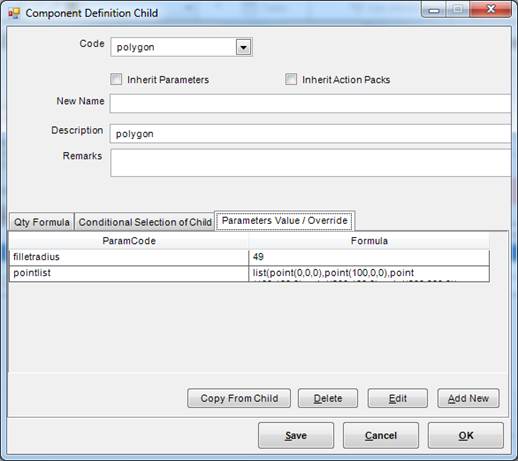Image resolution: width=518 pixels, height=461 pixels.
Task: Open the Code dropdown arrow
Action: pyautogui.click(x=243, y=47)
